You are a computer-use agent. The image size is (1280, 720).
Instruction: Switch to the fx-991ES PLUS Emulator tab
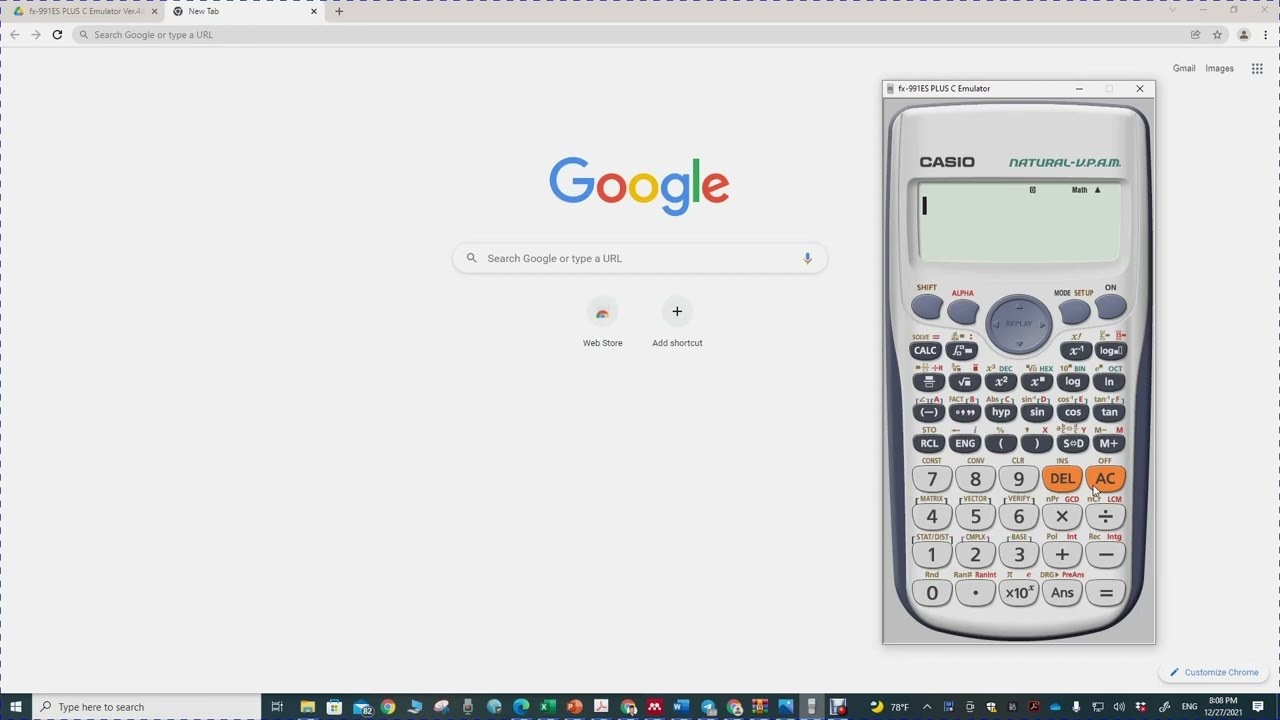(84, 11)
